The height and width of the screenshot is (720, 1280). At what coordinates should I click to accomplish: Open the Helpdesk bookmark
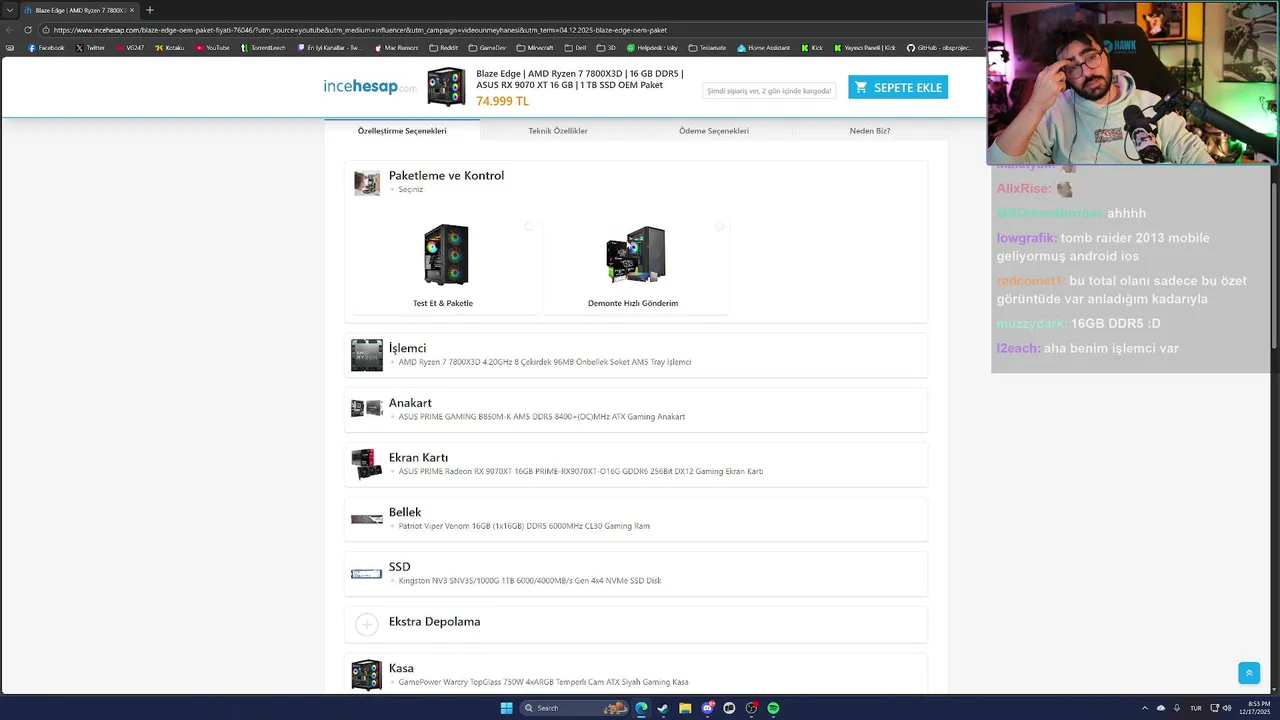coord(652,47)
